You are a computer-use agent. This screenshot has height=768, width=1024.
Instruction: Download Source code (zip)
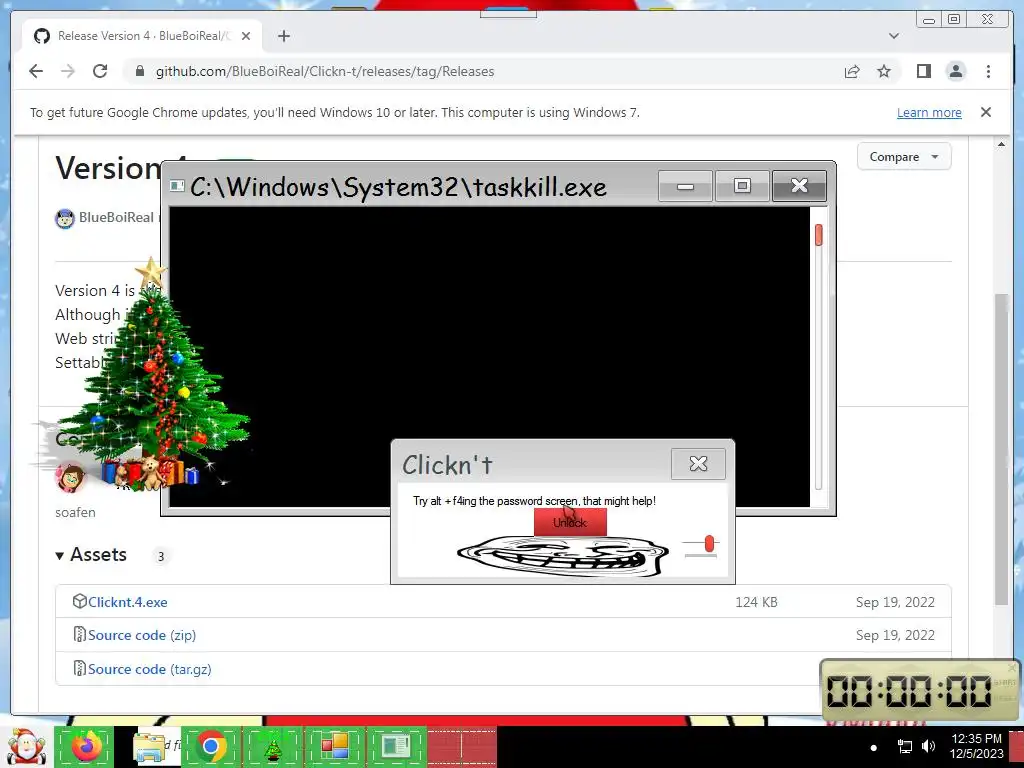[142, 635]
